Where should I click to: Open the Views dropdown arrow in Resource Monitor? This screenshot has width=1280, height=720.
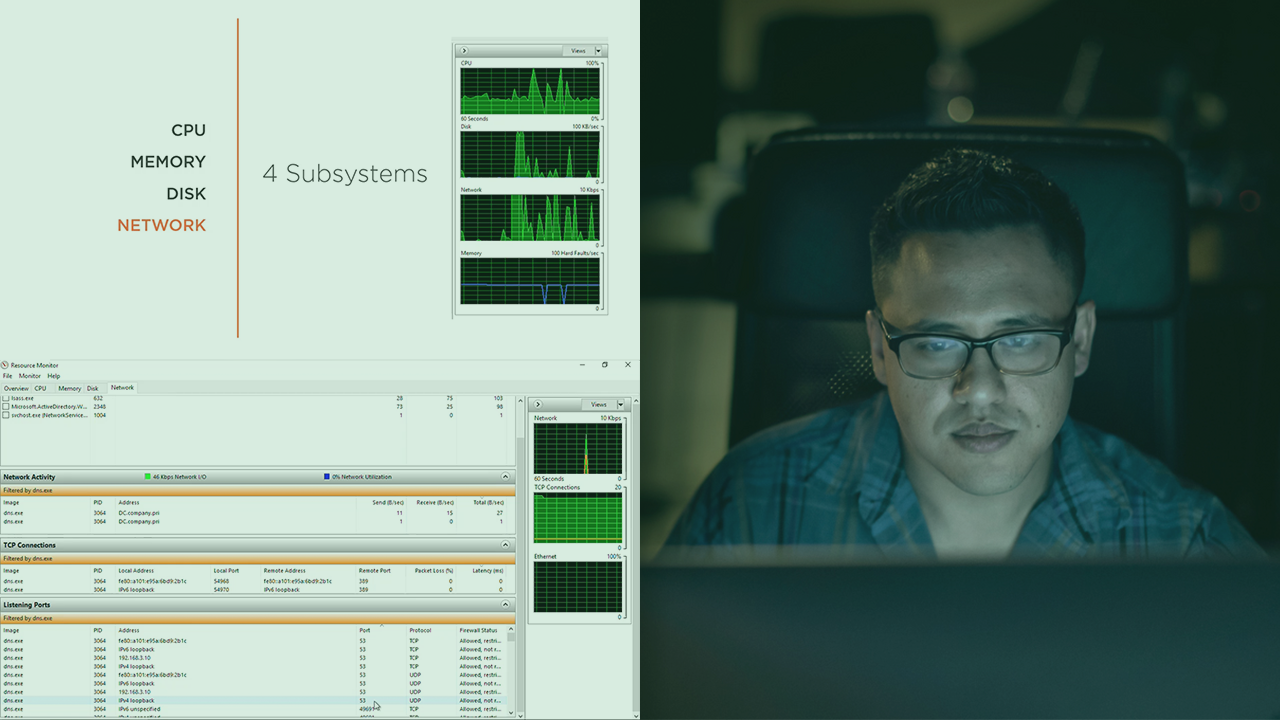tap(623, 405)
